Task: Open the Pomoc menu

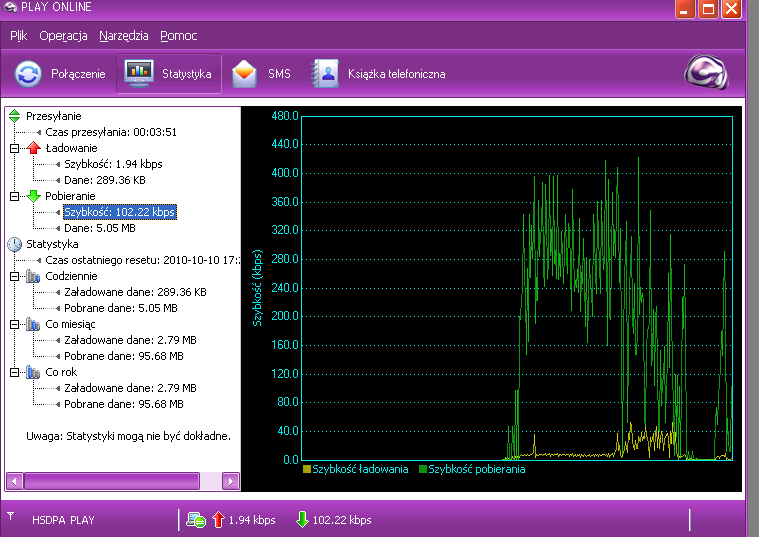Action: [x=179, y=36]
